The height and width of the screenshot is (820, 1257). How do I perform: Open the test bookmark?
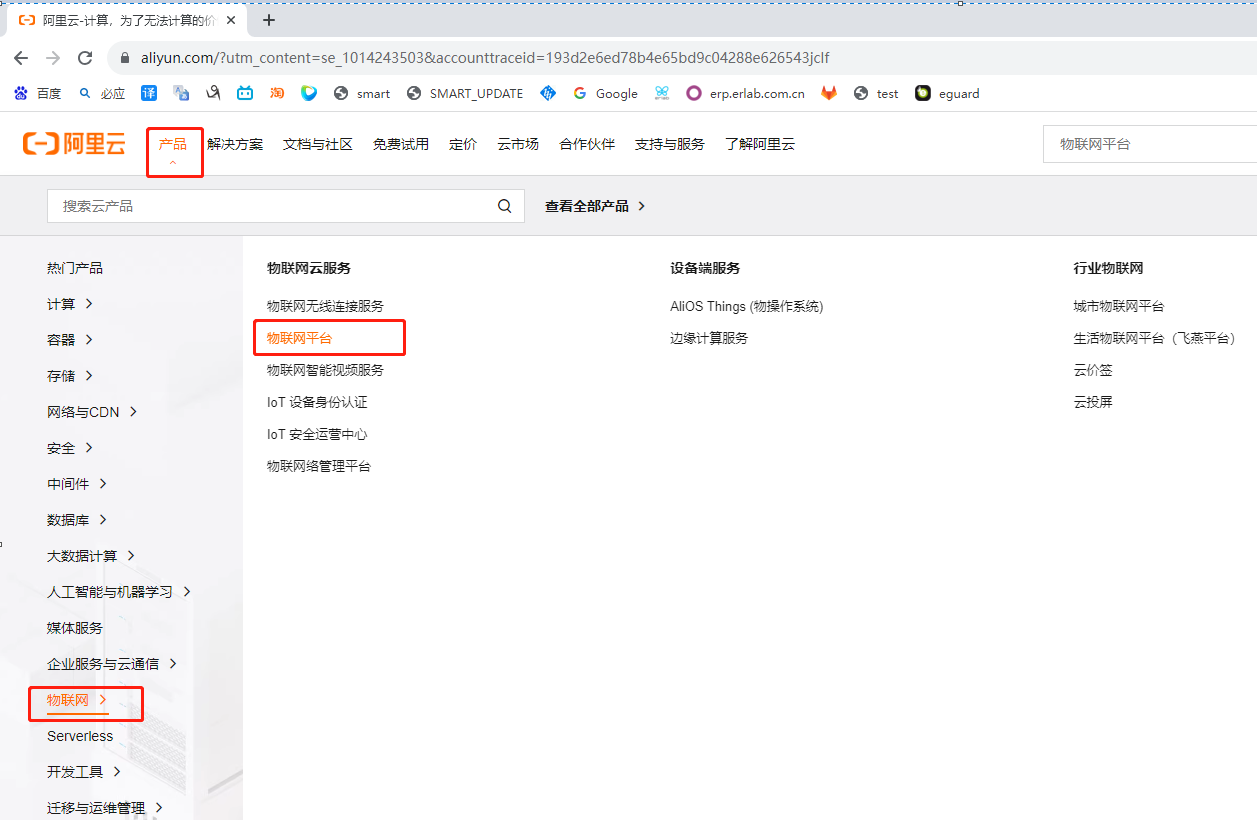pos(876,93)
